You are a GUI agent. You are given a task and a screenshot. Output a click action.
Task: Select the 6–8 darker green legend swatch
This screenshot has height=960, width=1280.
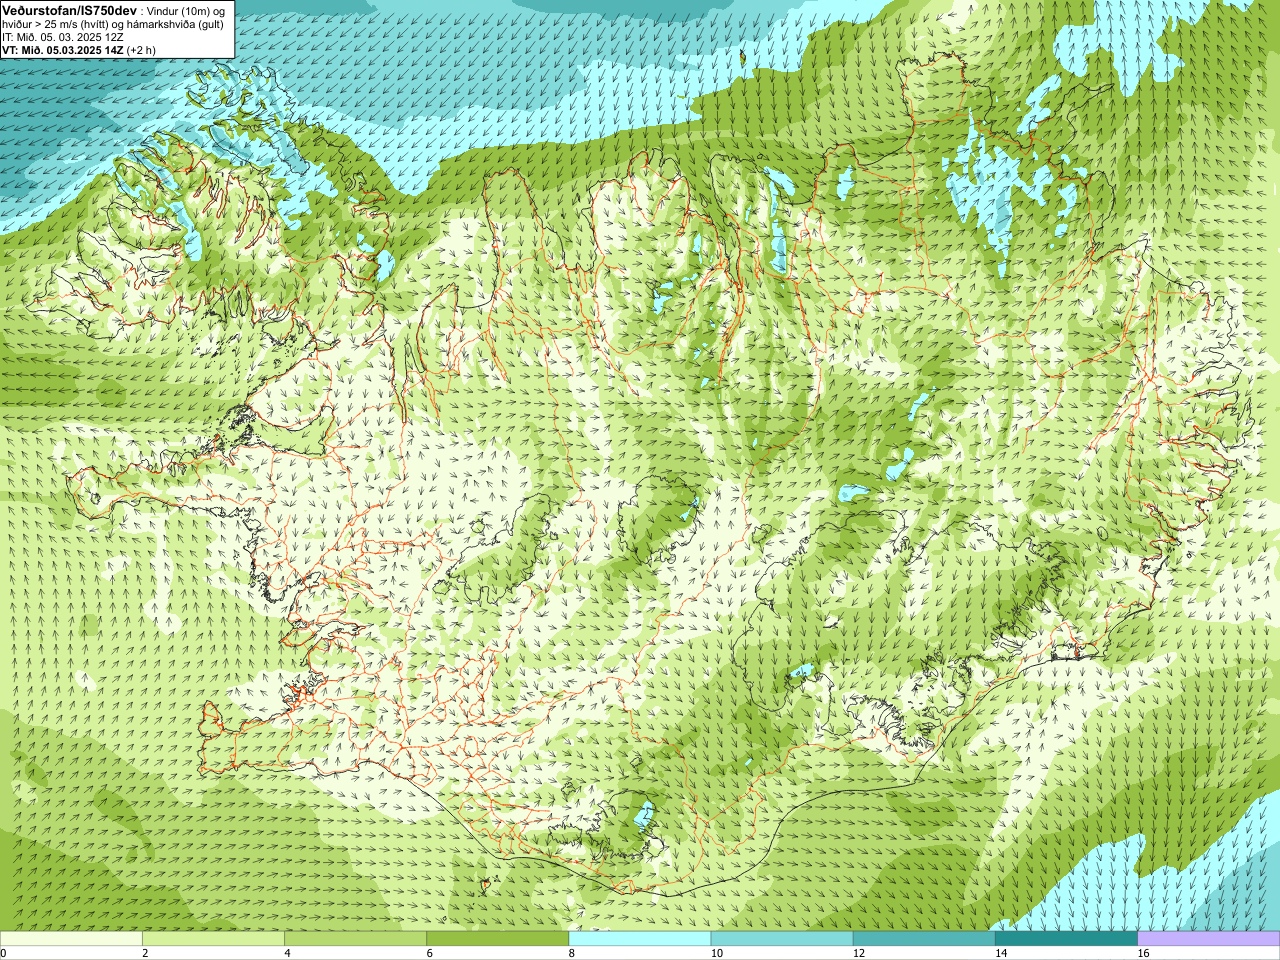pyautogui.click(x=498, y=939)
